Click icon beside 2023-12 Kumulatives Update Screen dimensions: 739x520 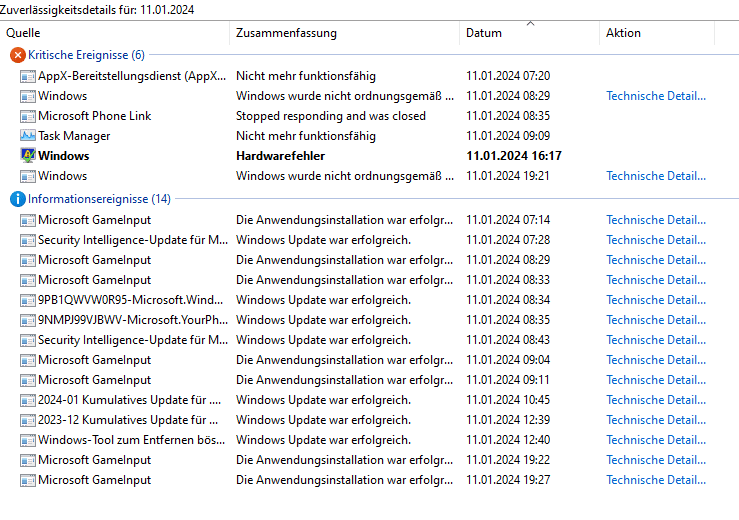pos(28,421)
